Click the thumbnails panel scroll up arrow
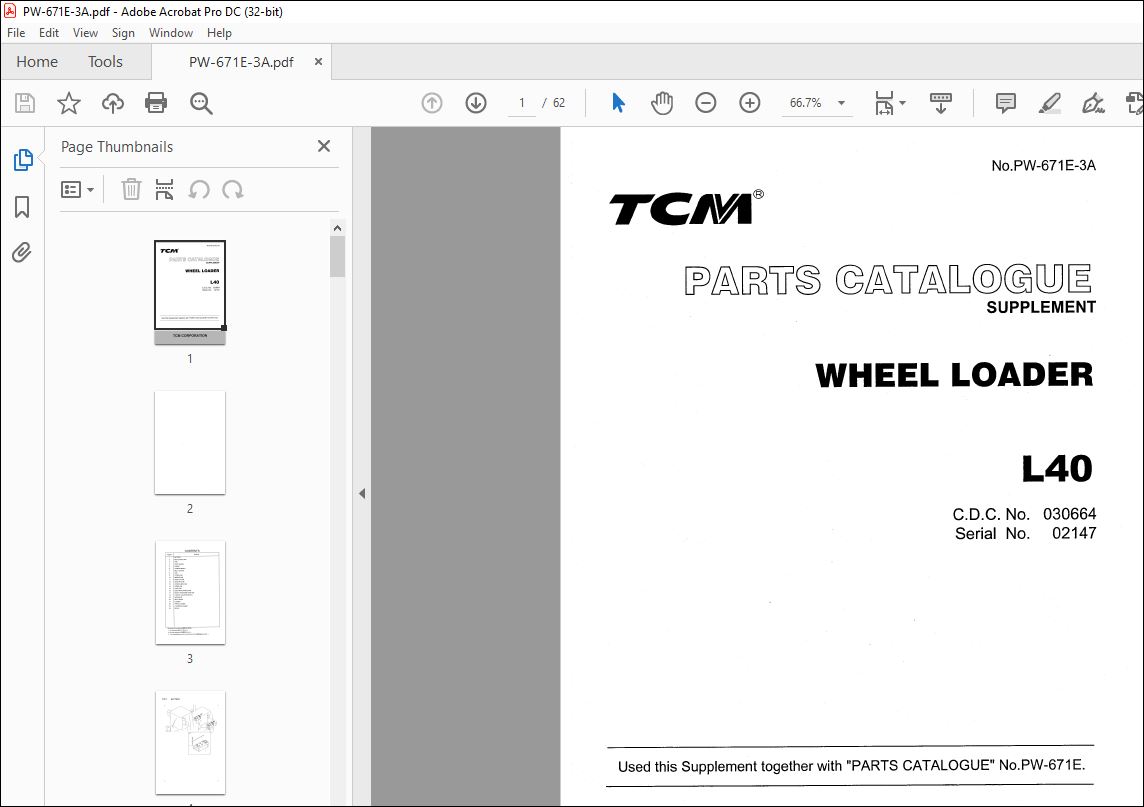 point(337,228)
